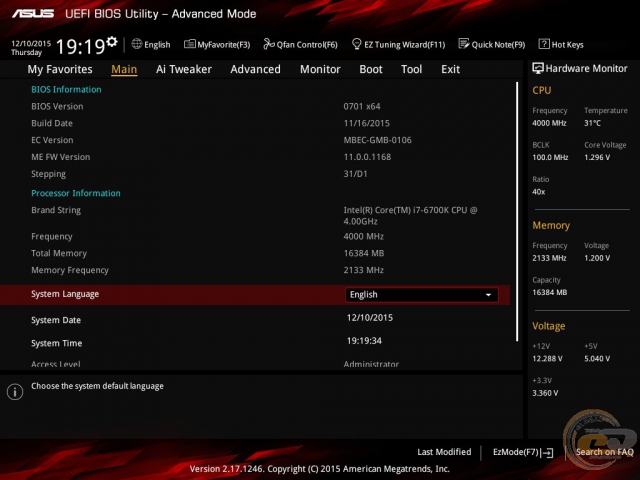Open MyFavorite(F3) from the top toolbar
This screenshot has width=640, height=480.
point(217,44)
